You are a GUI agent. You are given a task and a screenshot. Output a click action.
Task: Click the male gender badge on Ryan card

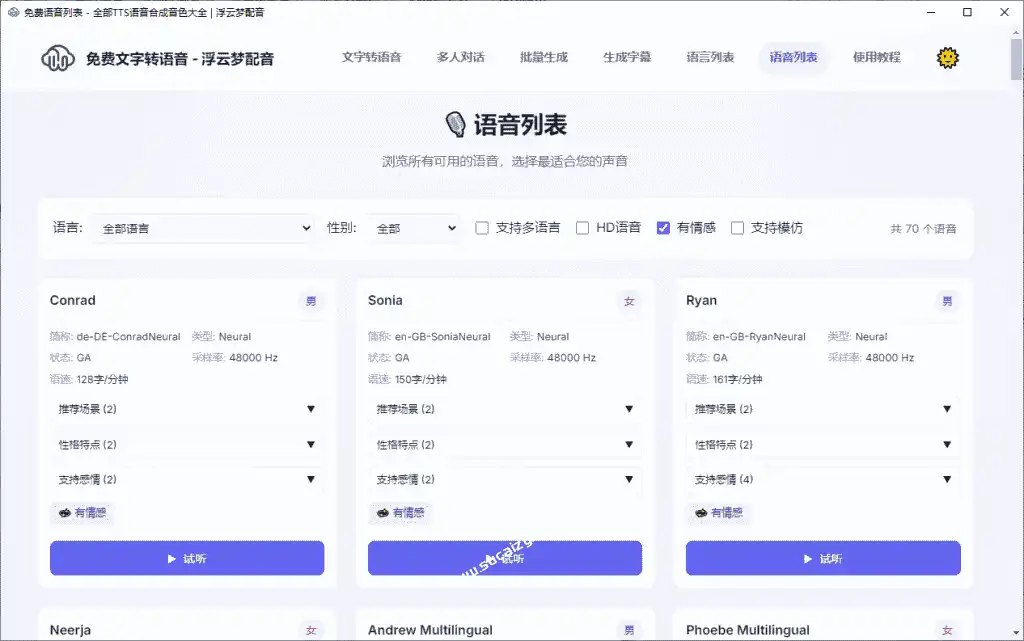click(x=947, y=301)
